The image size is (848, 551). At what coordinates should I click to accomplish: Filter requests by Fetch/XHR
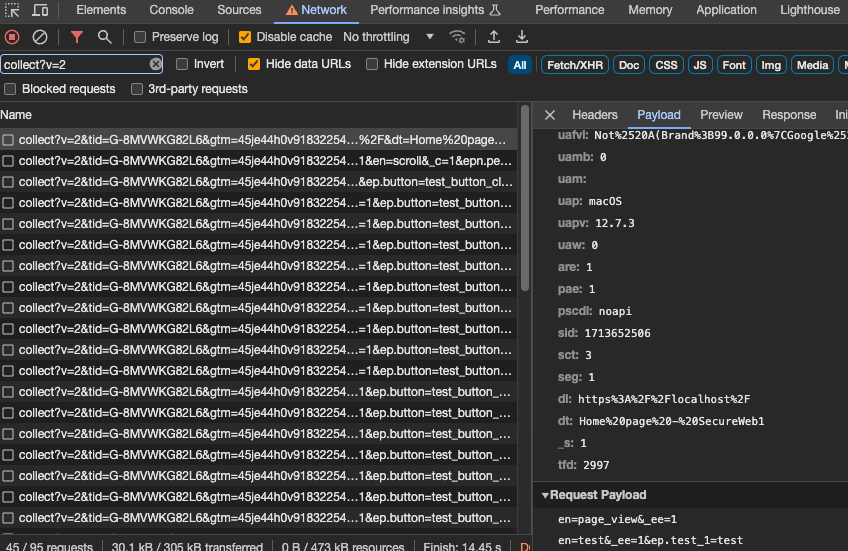[574, 65]
